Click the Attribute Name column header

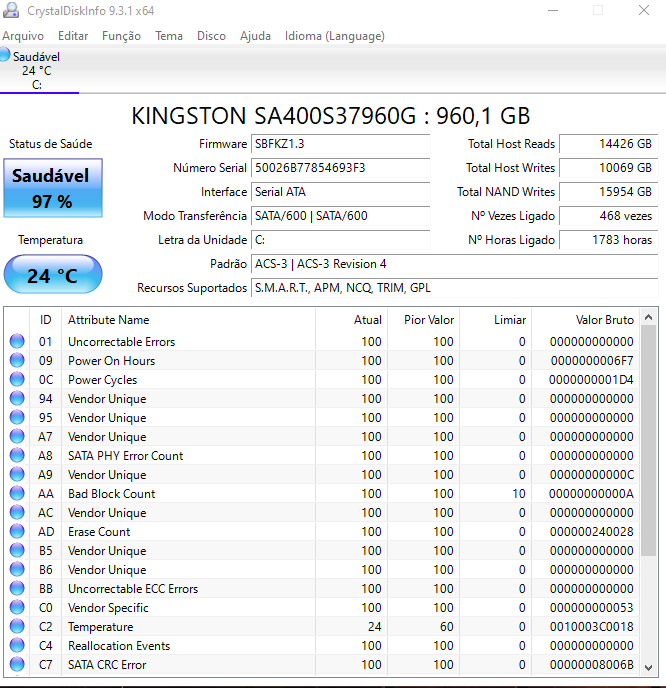coord(188,320)
